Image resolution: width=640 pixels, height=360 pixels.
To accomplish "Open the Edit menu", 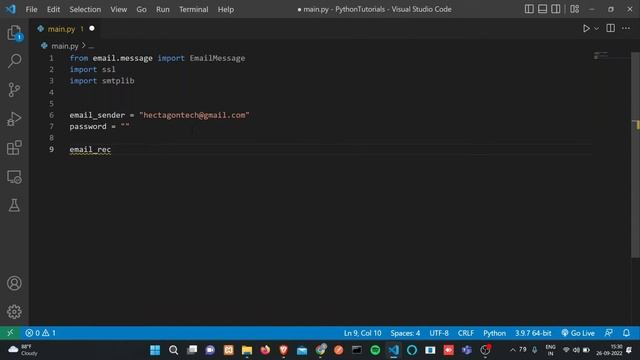I will (53, 9).
